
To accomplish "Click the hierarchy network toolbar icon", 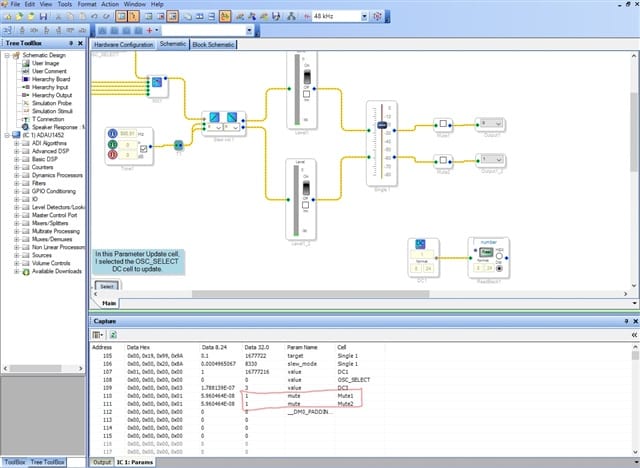I will (x=291, y=16).
